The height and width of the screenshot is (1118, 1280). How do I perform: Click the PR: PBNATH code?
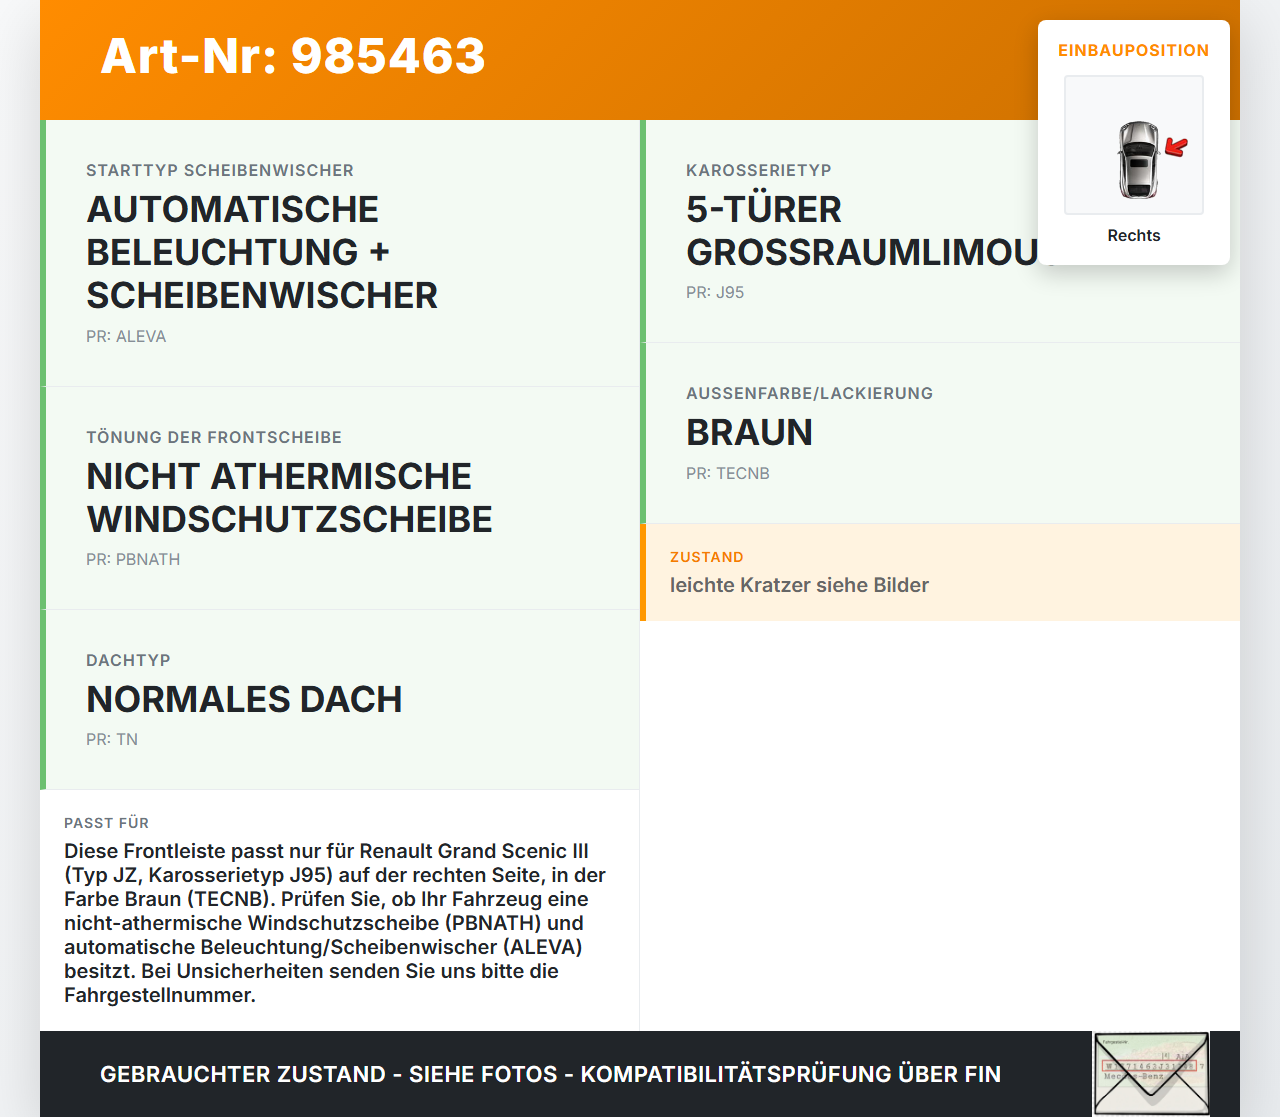(x=133, y=560)
